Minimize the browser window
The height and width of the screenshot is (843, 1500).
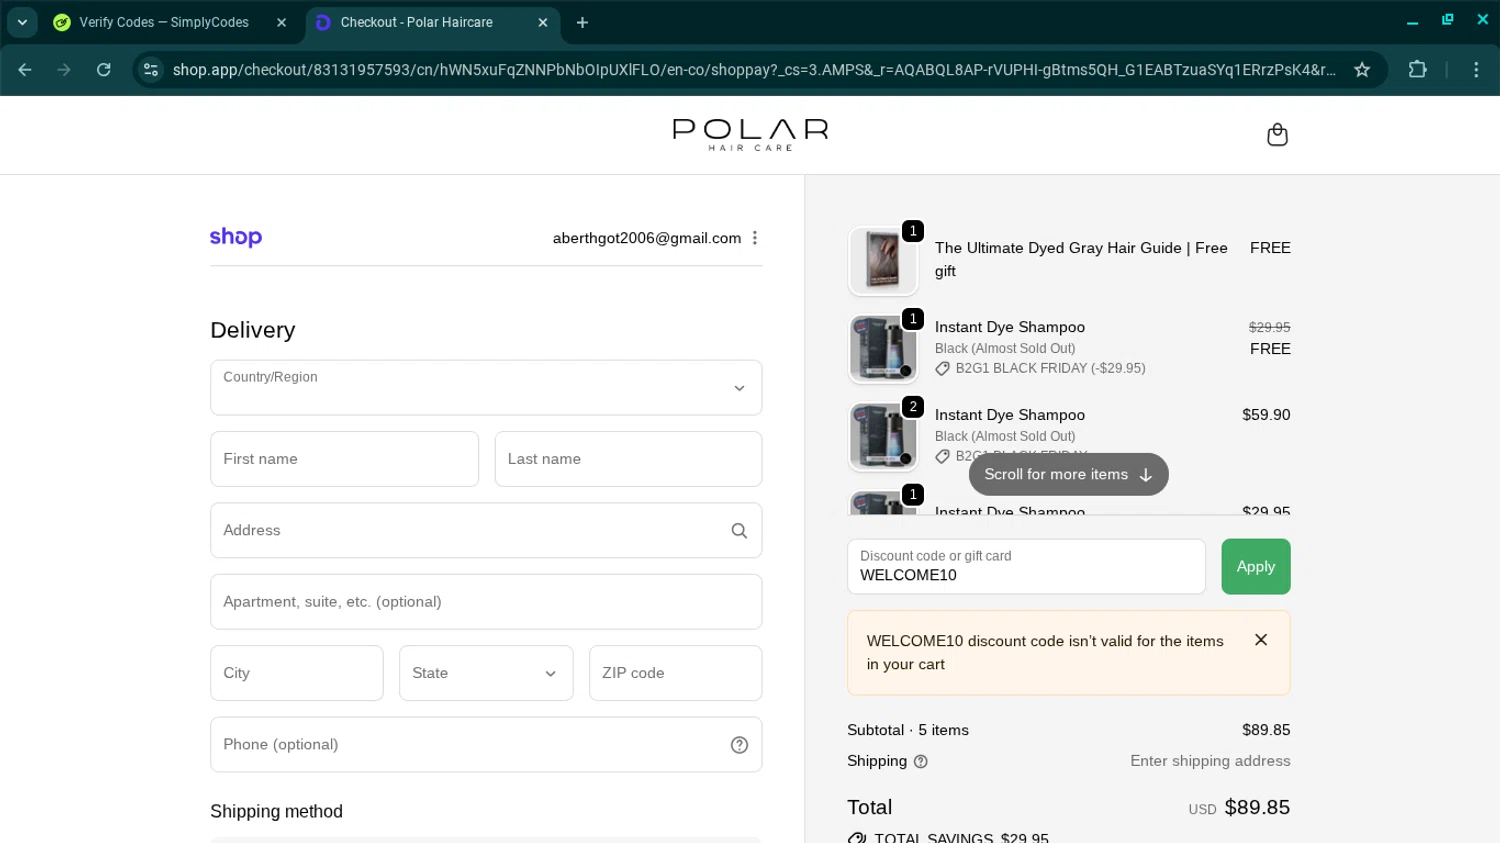tap(1412, 22)
